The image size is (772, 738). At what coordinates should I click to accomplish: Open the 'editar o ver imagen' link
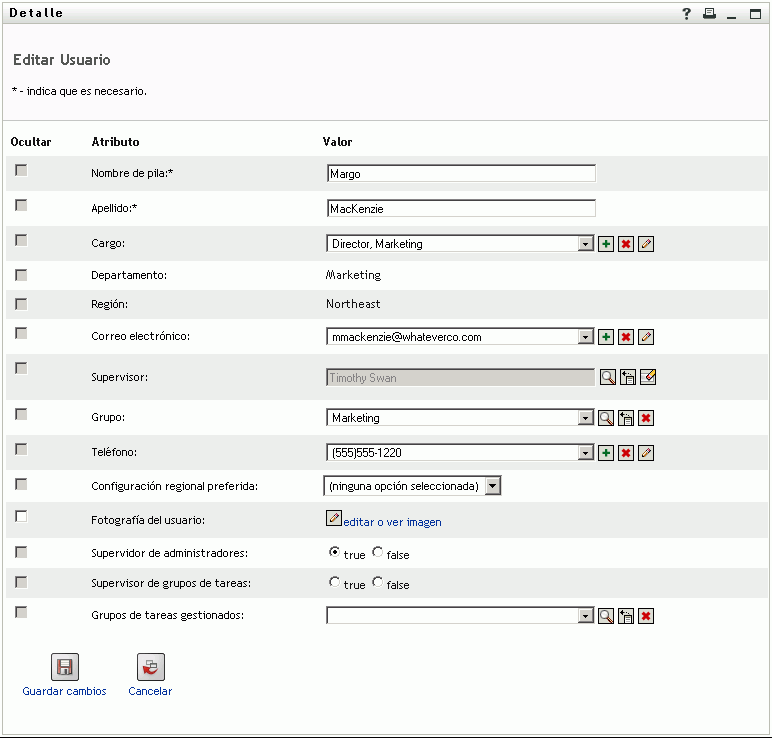click(x=392, y=522)
